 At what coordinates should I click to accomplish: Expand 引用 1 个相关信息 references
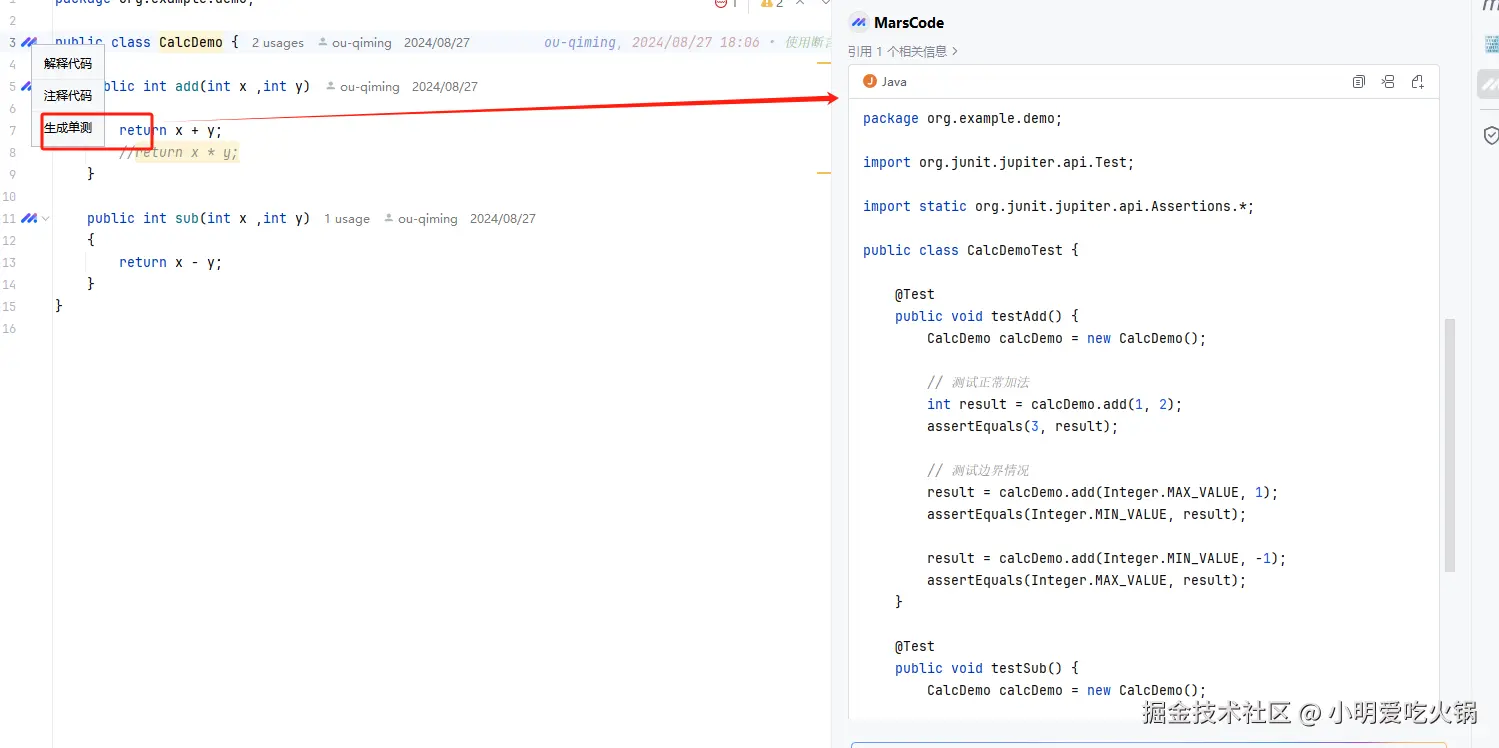(x=903, y=51)
